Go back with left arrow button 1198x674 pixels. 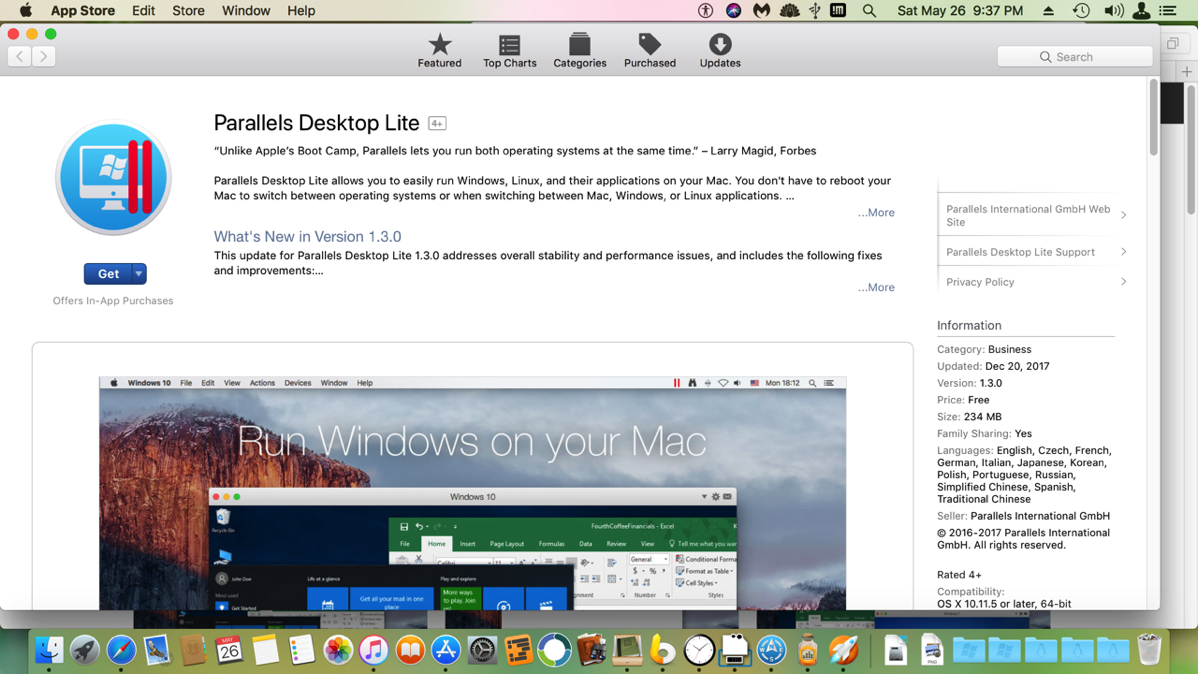20,56
